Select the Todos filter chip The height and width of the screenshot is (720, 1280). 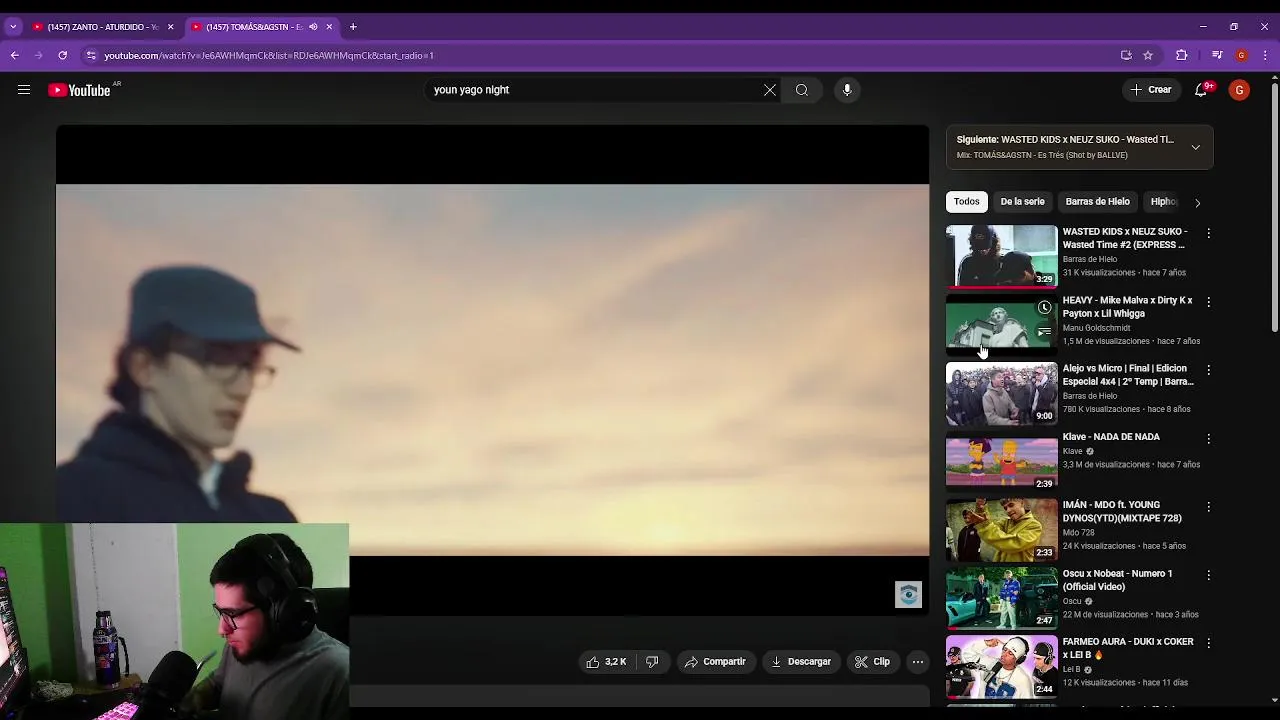point(966,202)
